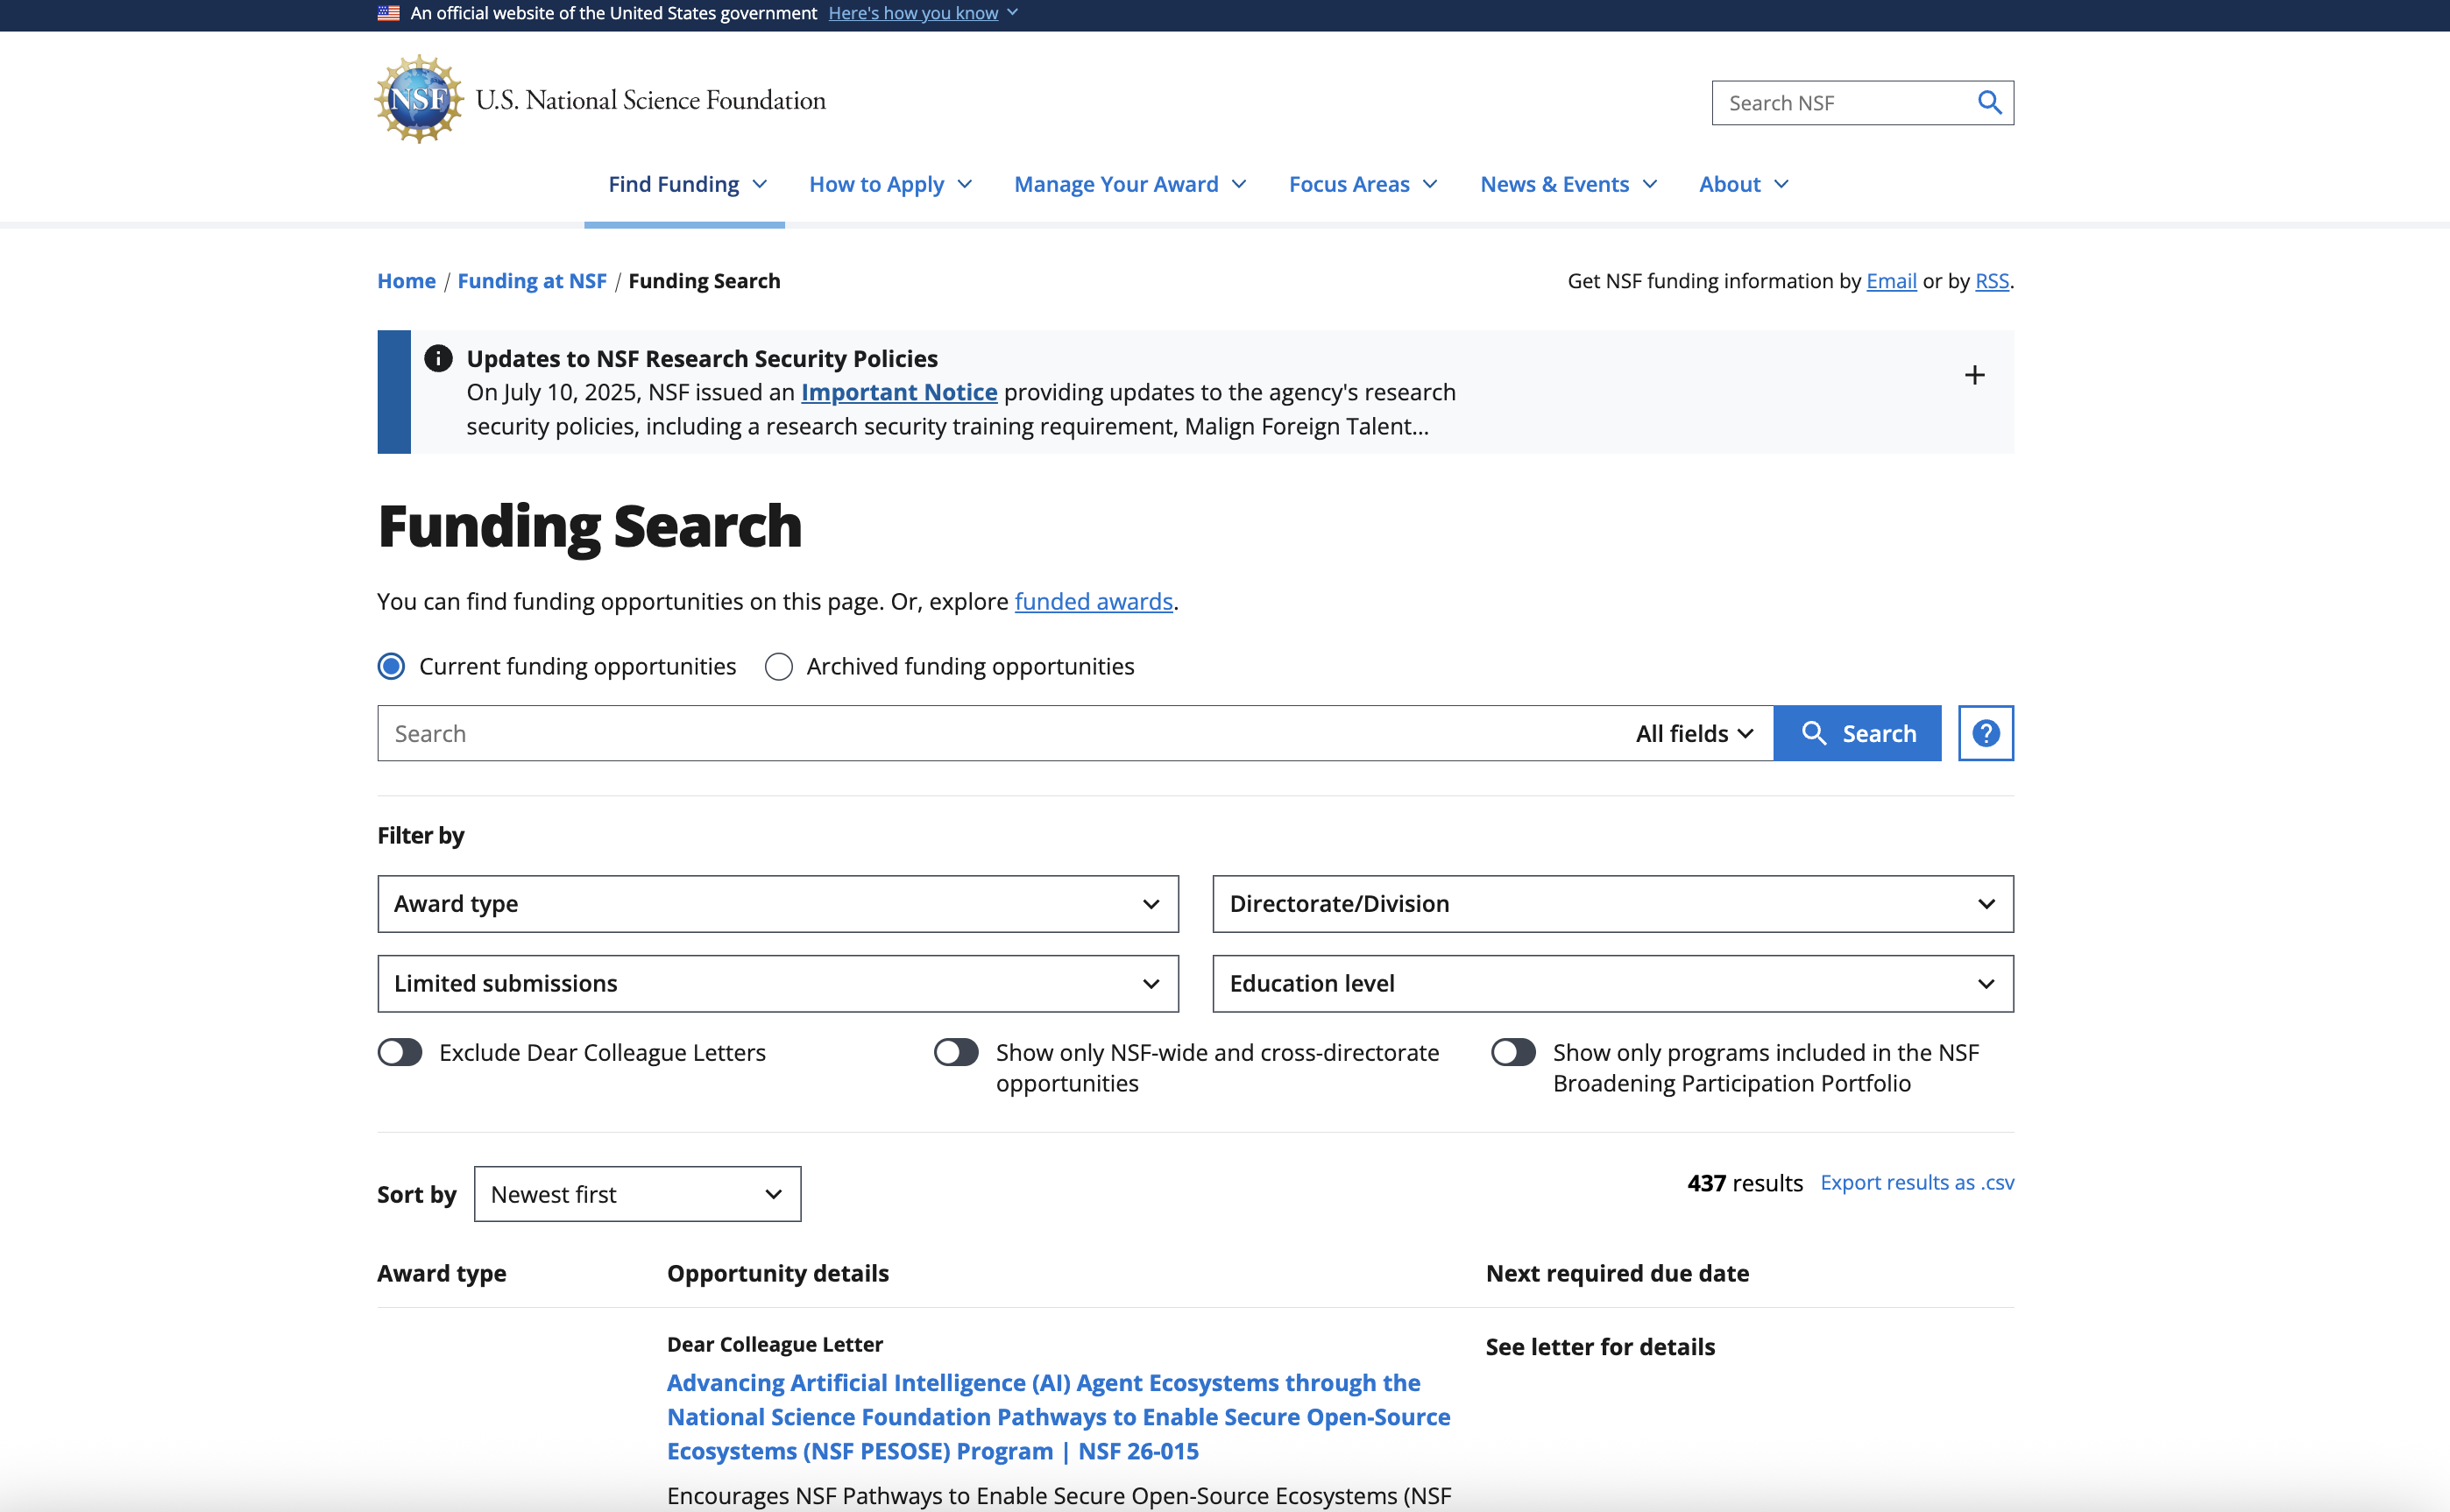The height and width of the screenshot is (1512, 2450).
Task: Open the Education level filter dropdown
Action: tap(1613, 984)
